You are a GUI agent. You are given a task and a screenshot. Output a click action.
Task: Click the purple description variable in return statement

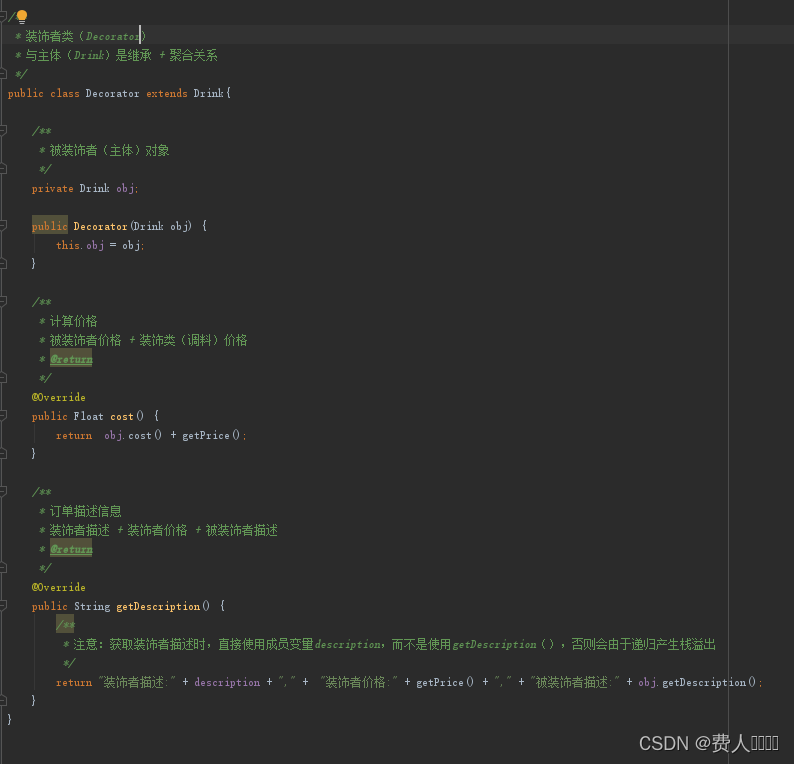click(227, 682)
